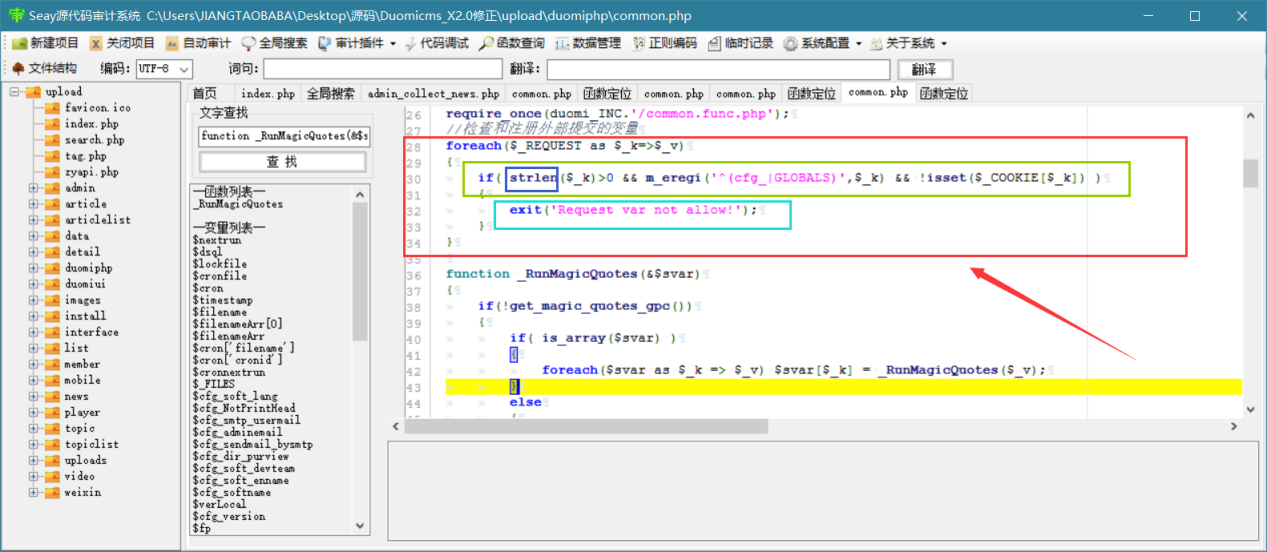Viewport: 1267px width, 552px height.
Task: Click the 翻译 (Translate) button
Action: coord(925,69)
